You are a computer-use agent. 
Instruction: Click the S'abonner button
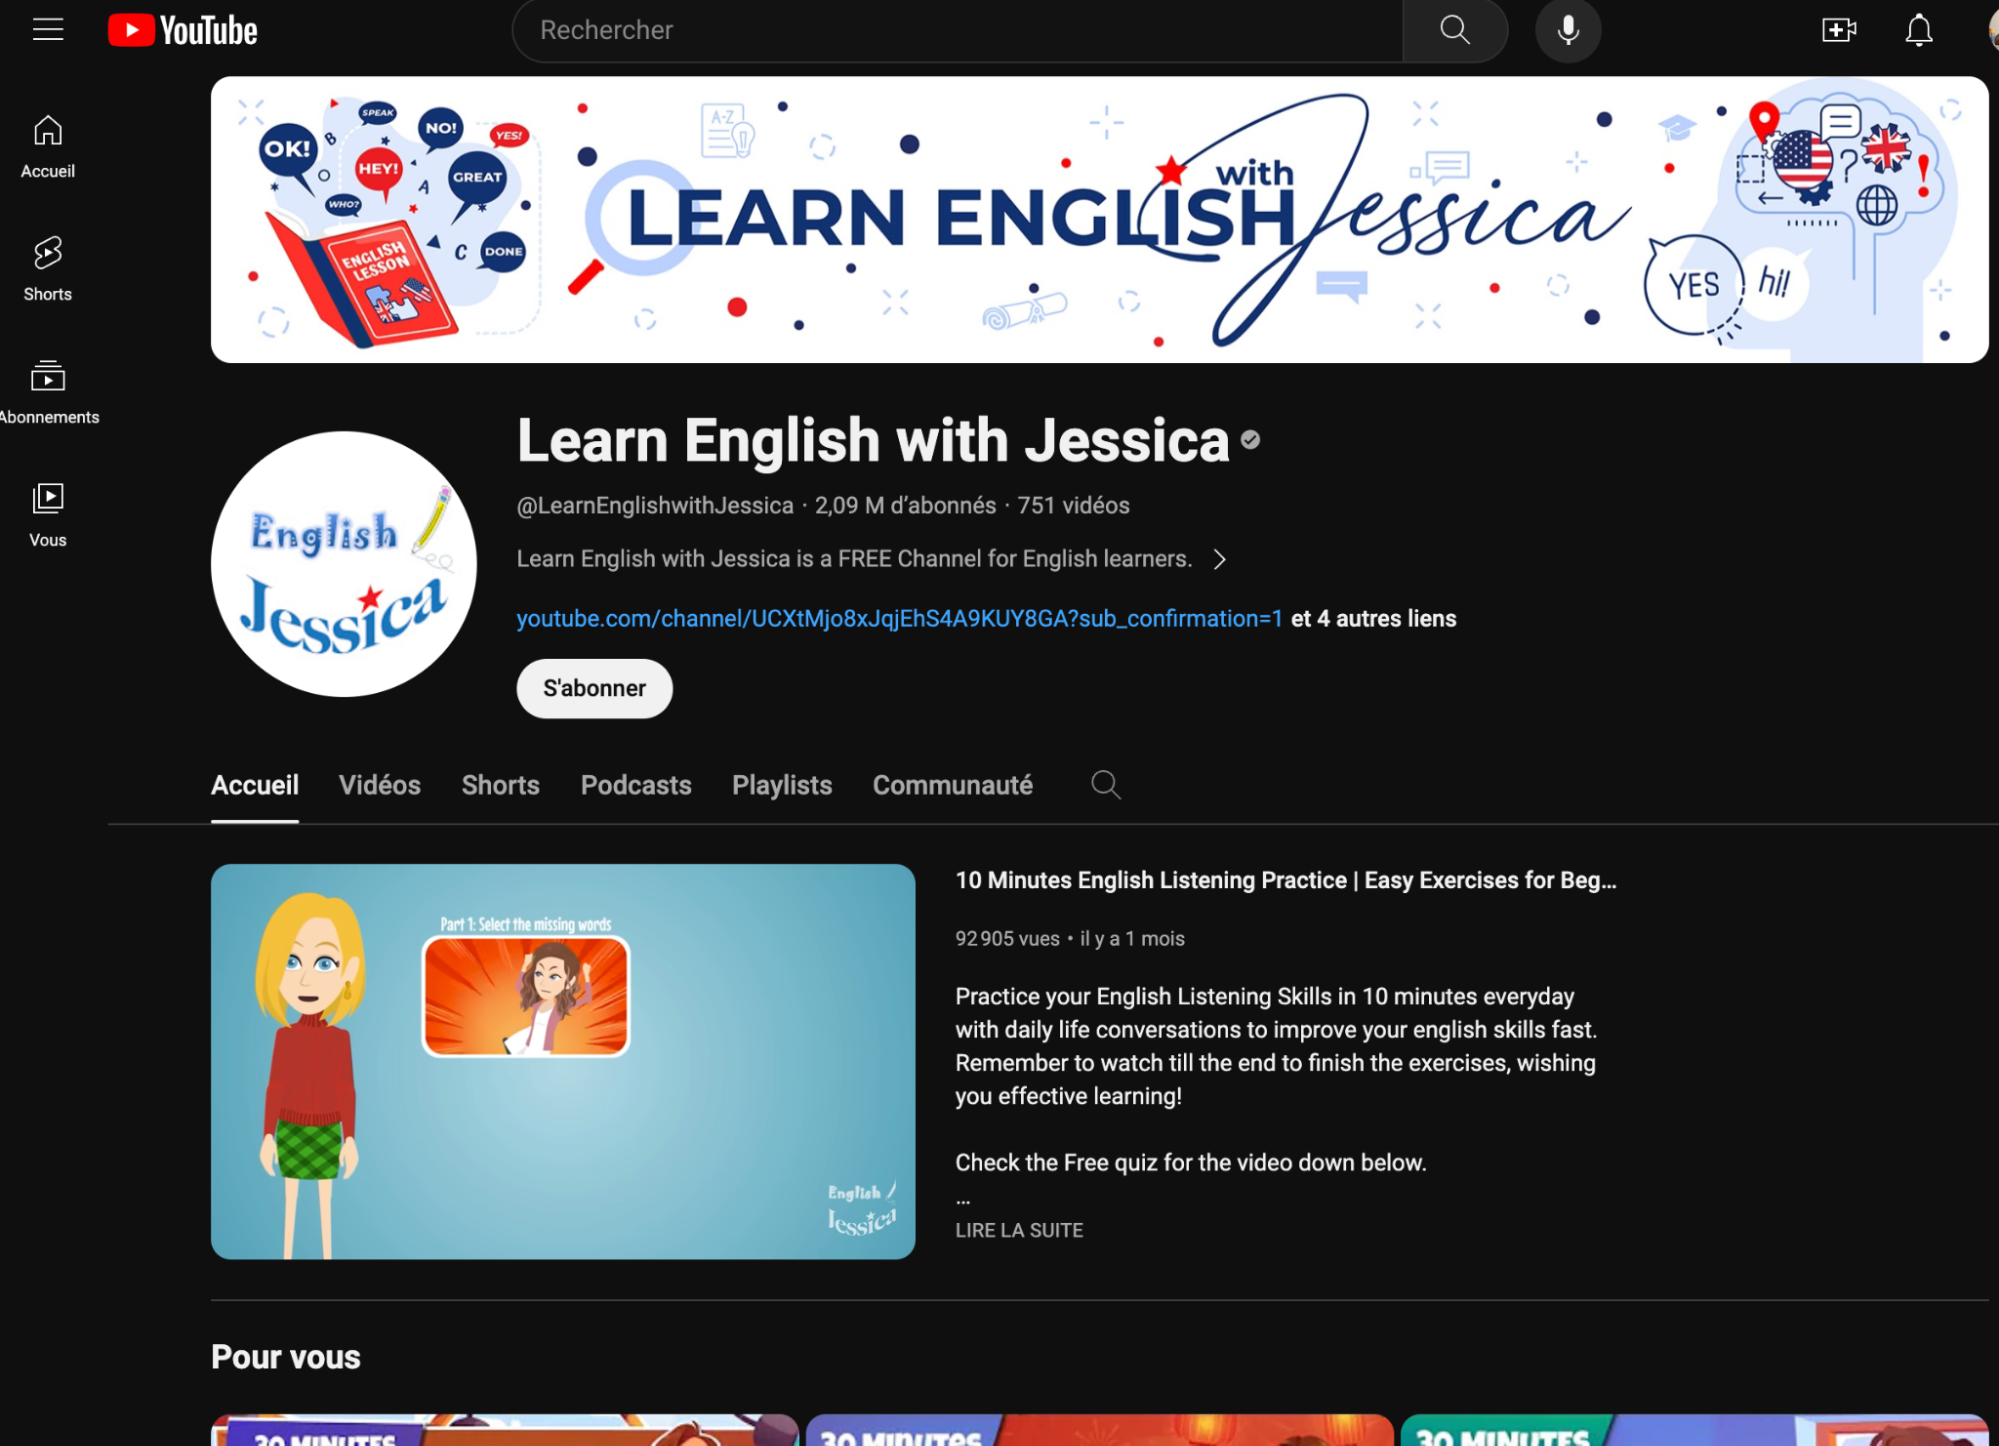(594, 688)
